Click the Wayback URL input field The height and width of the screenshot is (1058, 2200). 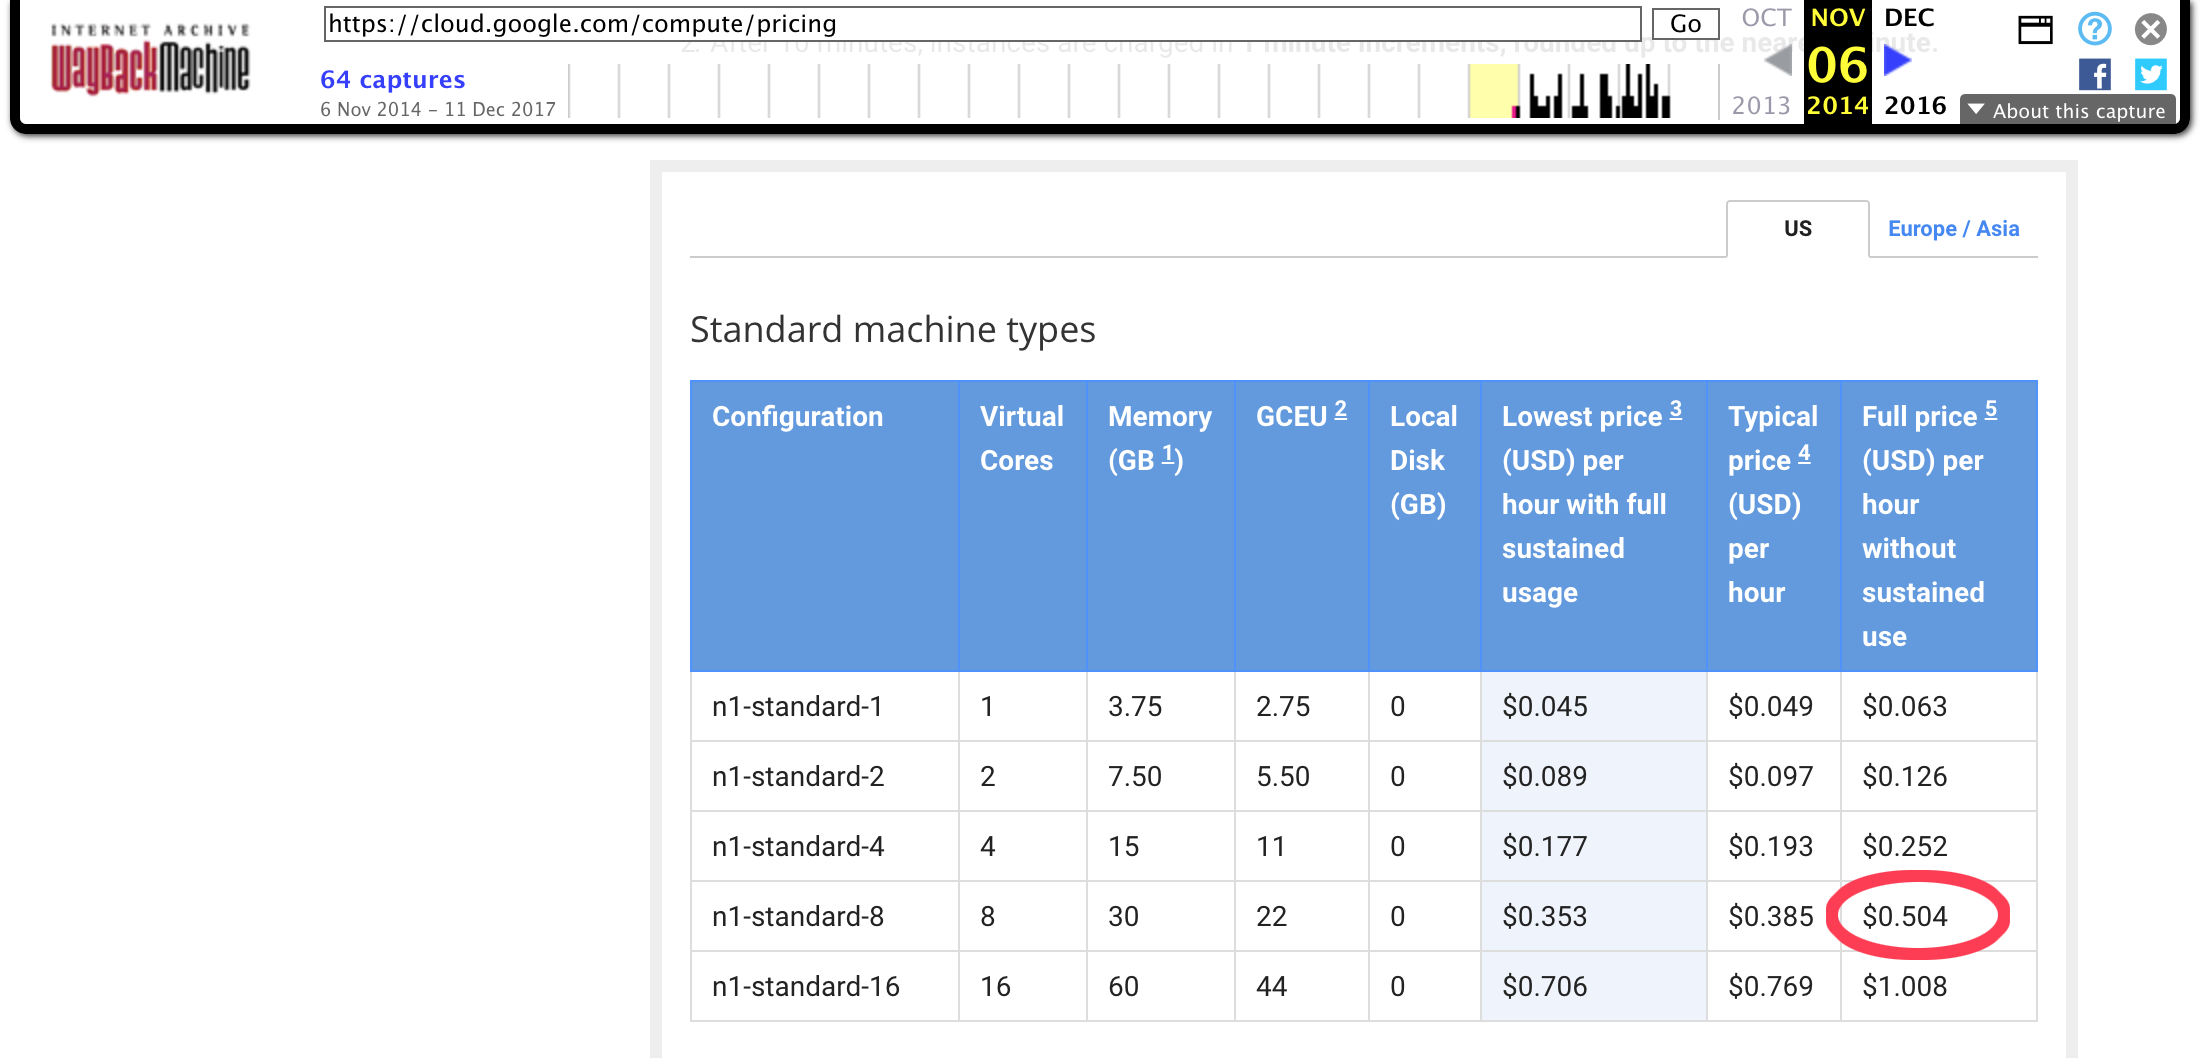[982, 24]
